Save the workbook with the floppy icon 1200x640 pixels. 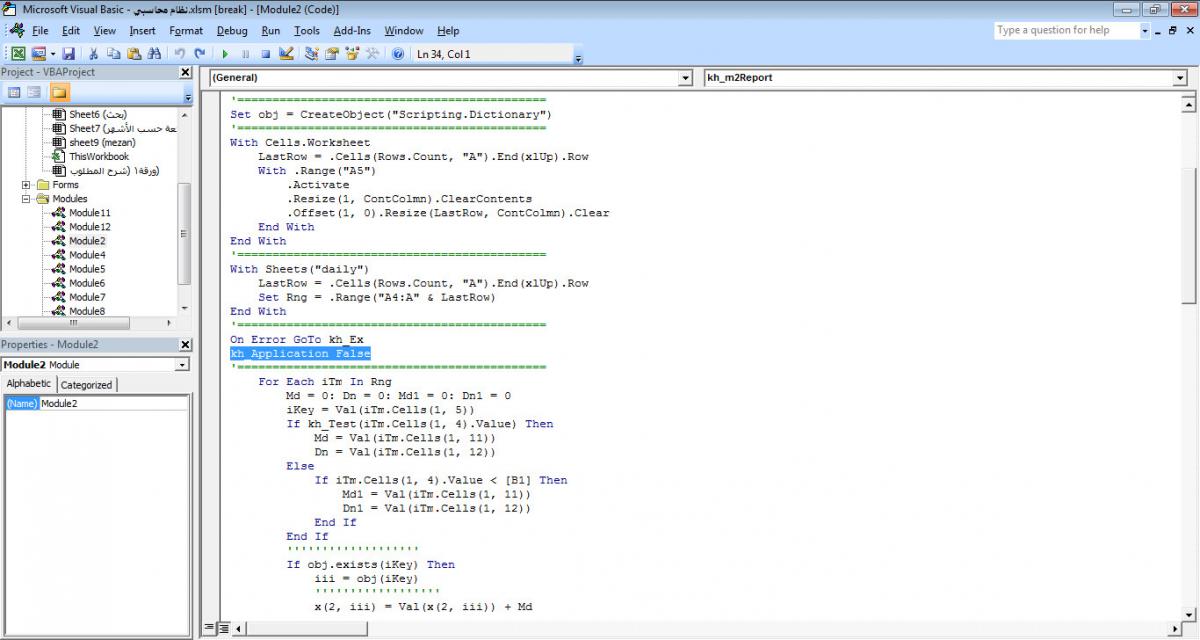coord(69,54)
